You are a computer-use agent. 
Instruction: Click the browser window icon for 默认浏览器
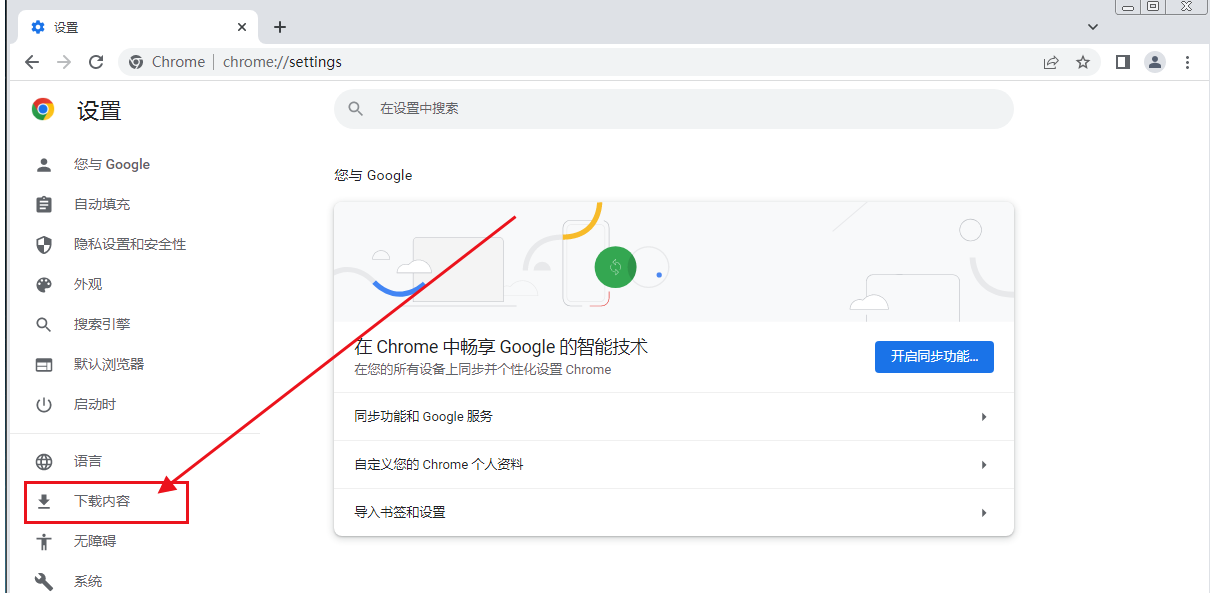[x=43, y=364]
